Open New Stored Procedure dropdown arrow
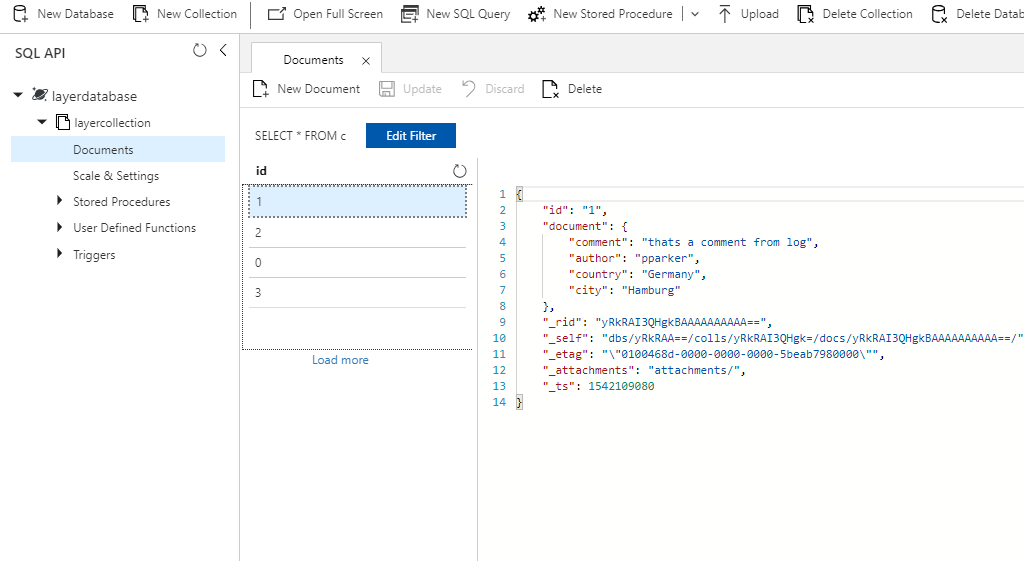This screenshot has width=1024, height=561. (696, 14)
